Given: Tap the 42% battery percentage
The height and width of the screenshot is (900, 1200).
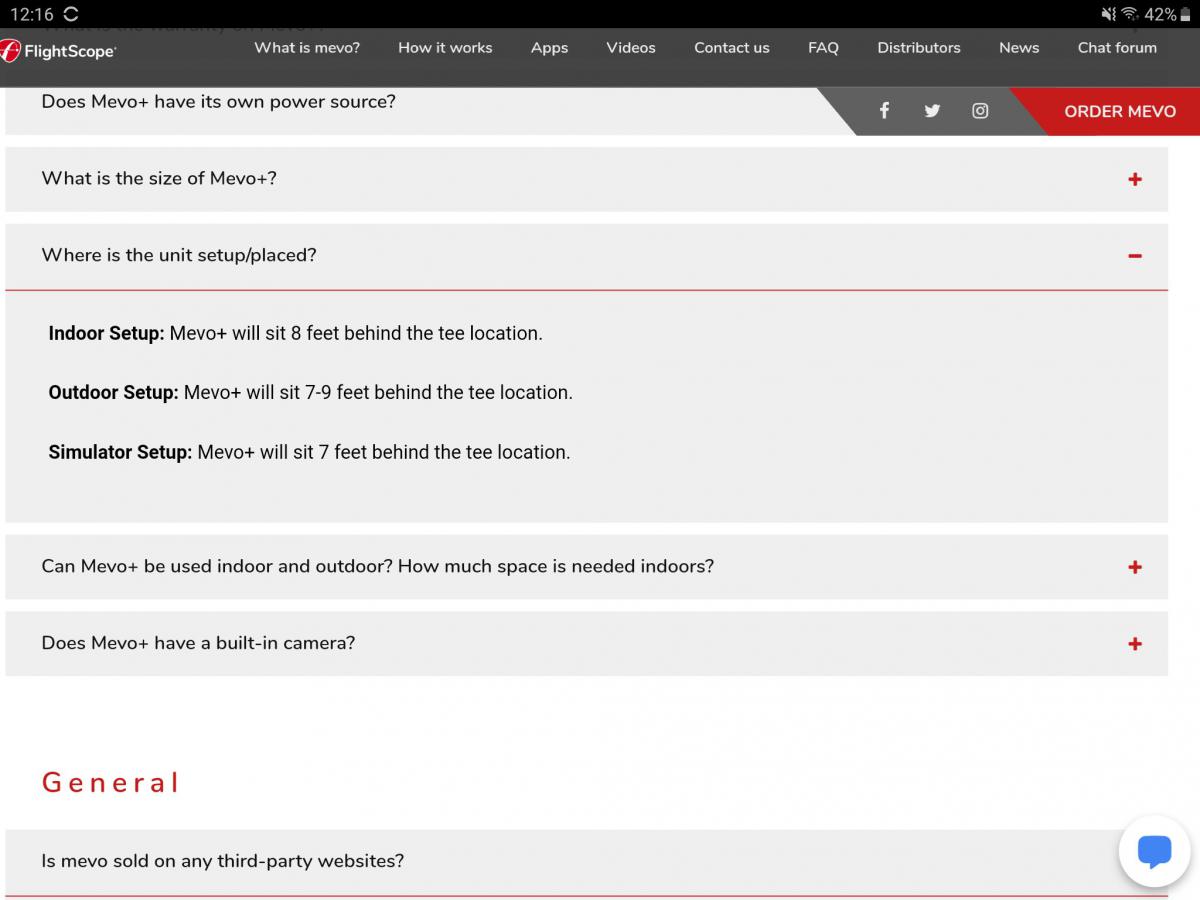Looking at the screenshot, I should coord(1160,14).
